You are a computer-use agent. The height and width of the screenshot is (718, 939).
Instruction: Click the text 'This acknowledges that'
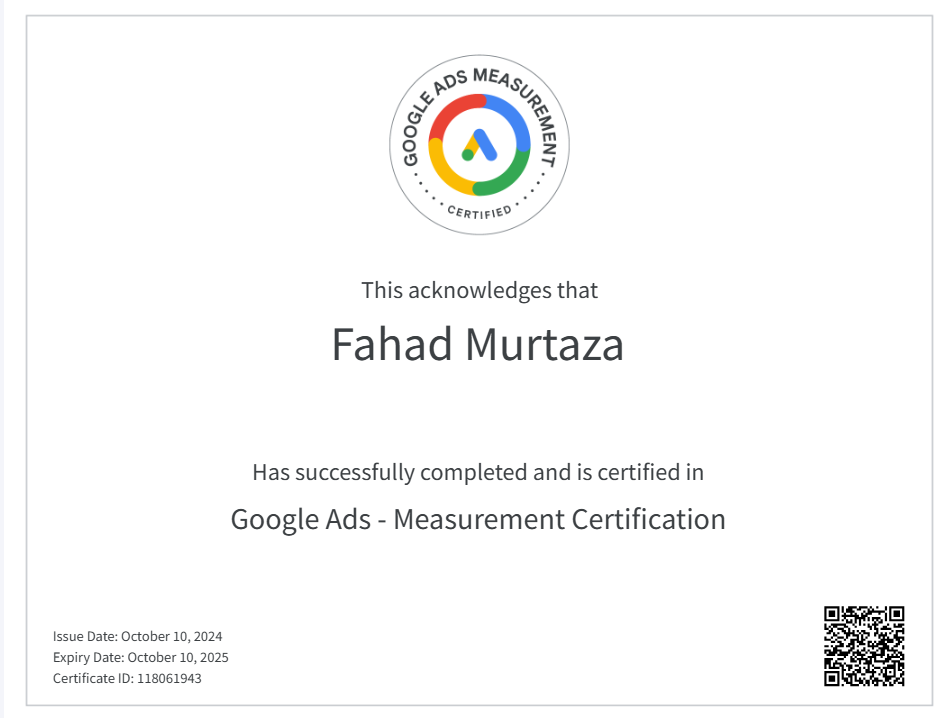coord(479,290)
